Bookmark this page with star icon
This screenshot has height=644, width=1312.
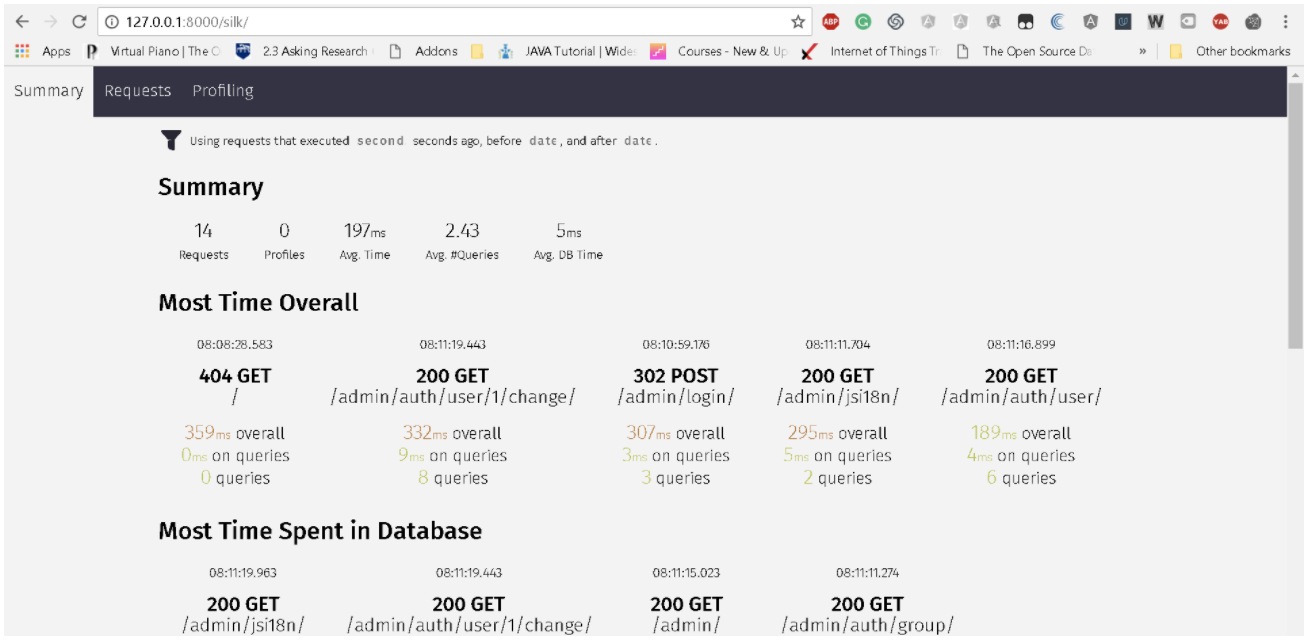798,21
